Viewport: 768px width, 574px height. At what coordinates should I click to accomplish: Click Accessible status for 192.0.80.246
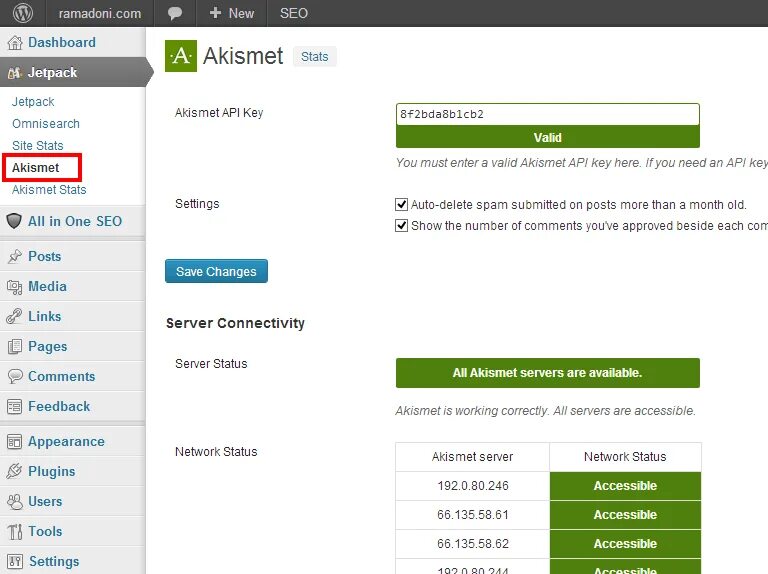625,486
